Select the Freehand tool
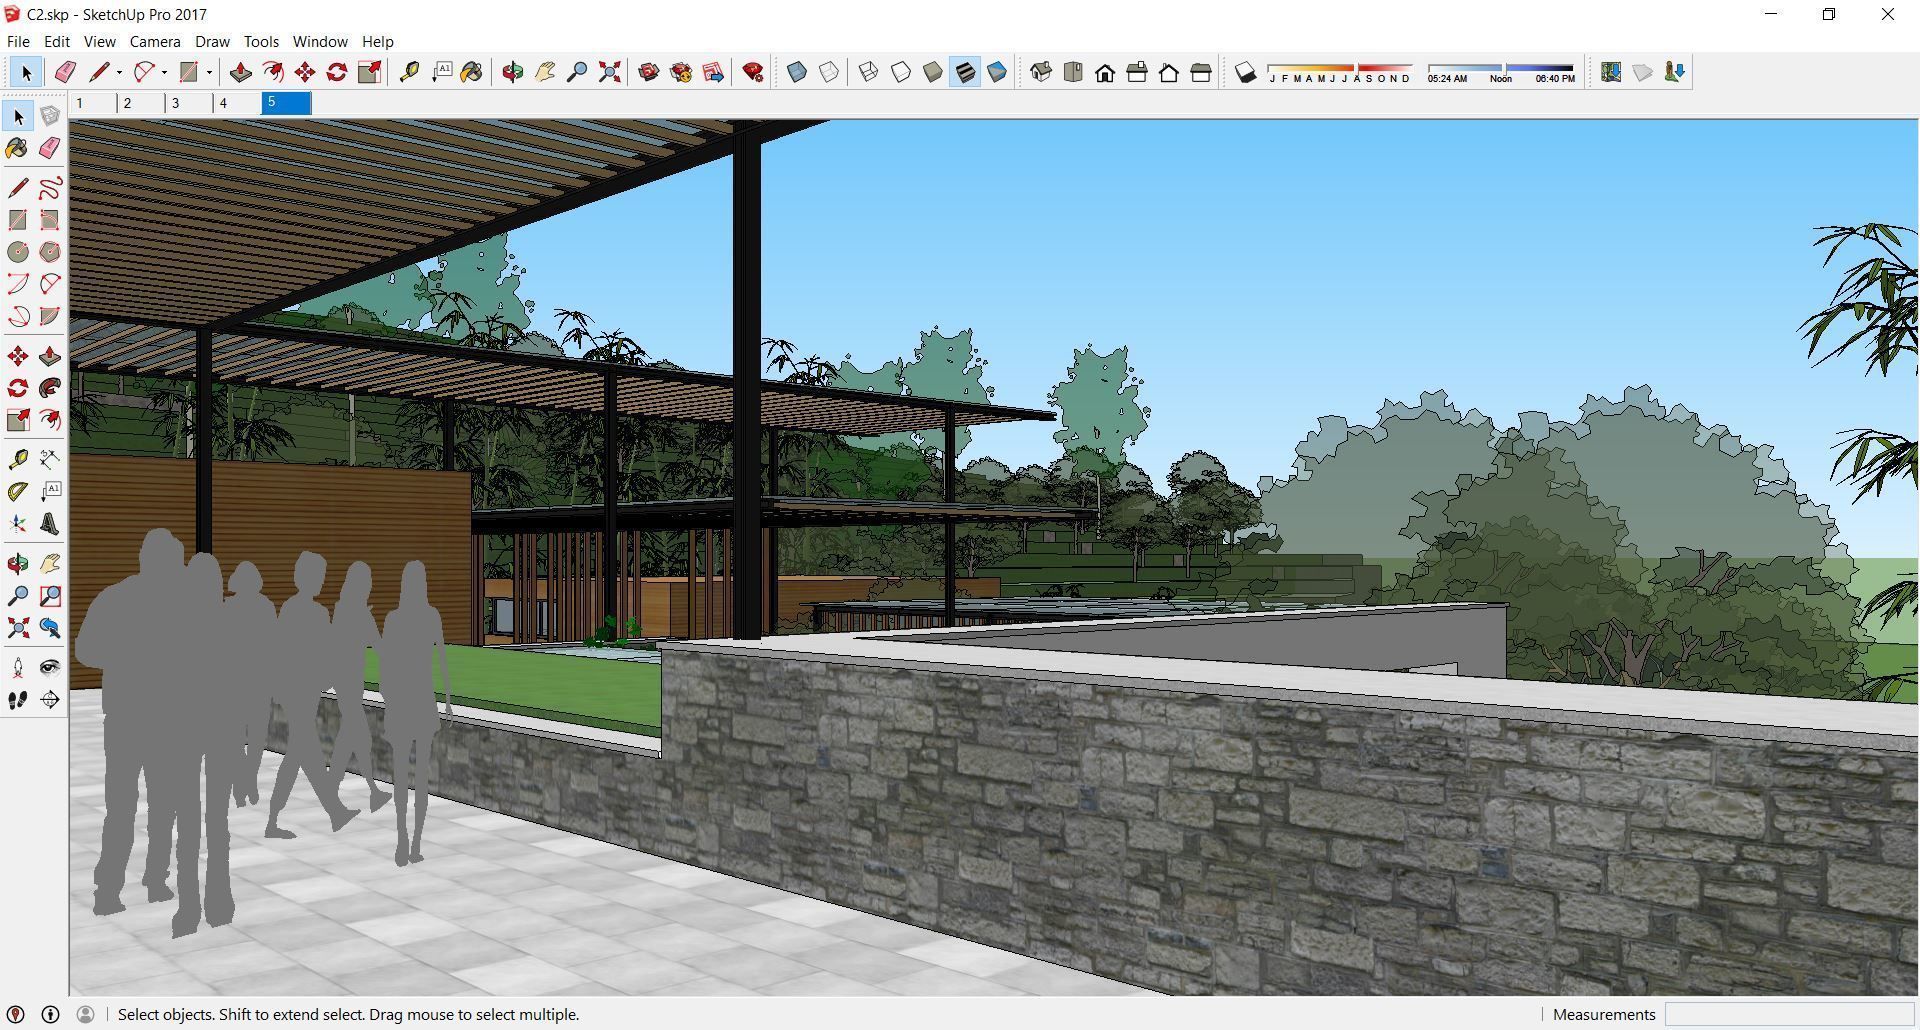Image resolution: width=1920 pixels, height=1030 pixels. point(50,187)
